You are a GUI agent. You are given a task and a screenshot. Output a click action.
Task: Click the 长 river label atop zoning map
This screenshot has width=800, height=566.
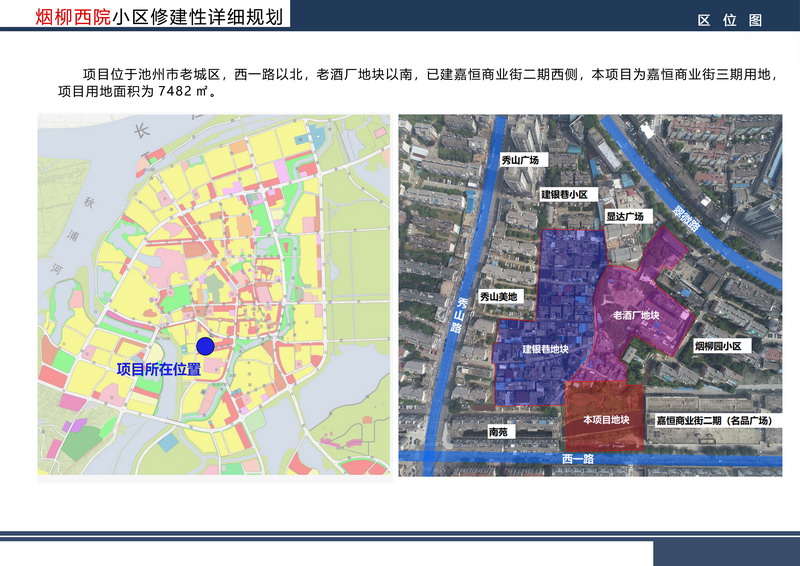pos(143,130)
